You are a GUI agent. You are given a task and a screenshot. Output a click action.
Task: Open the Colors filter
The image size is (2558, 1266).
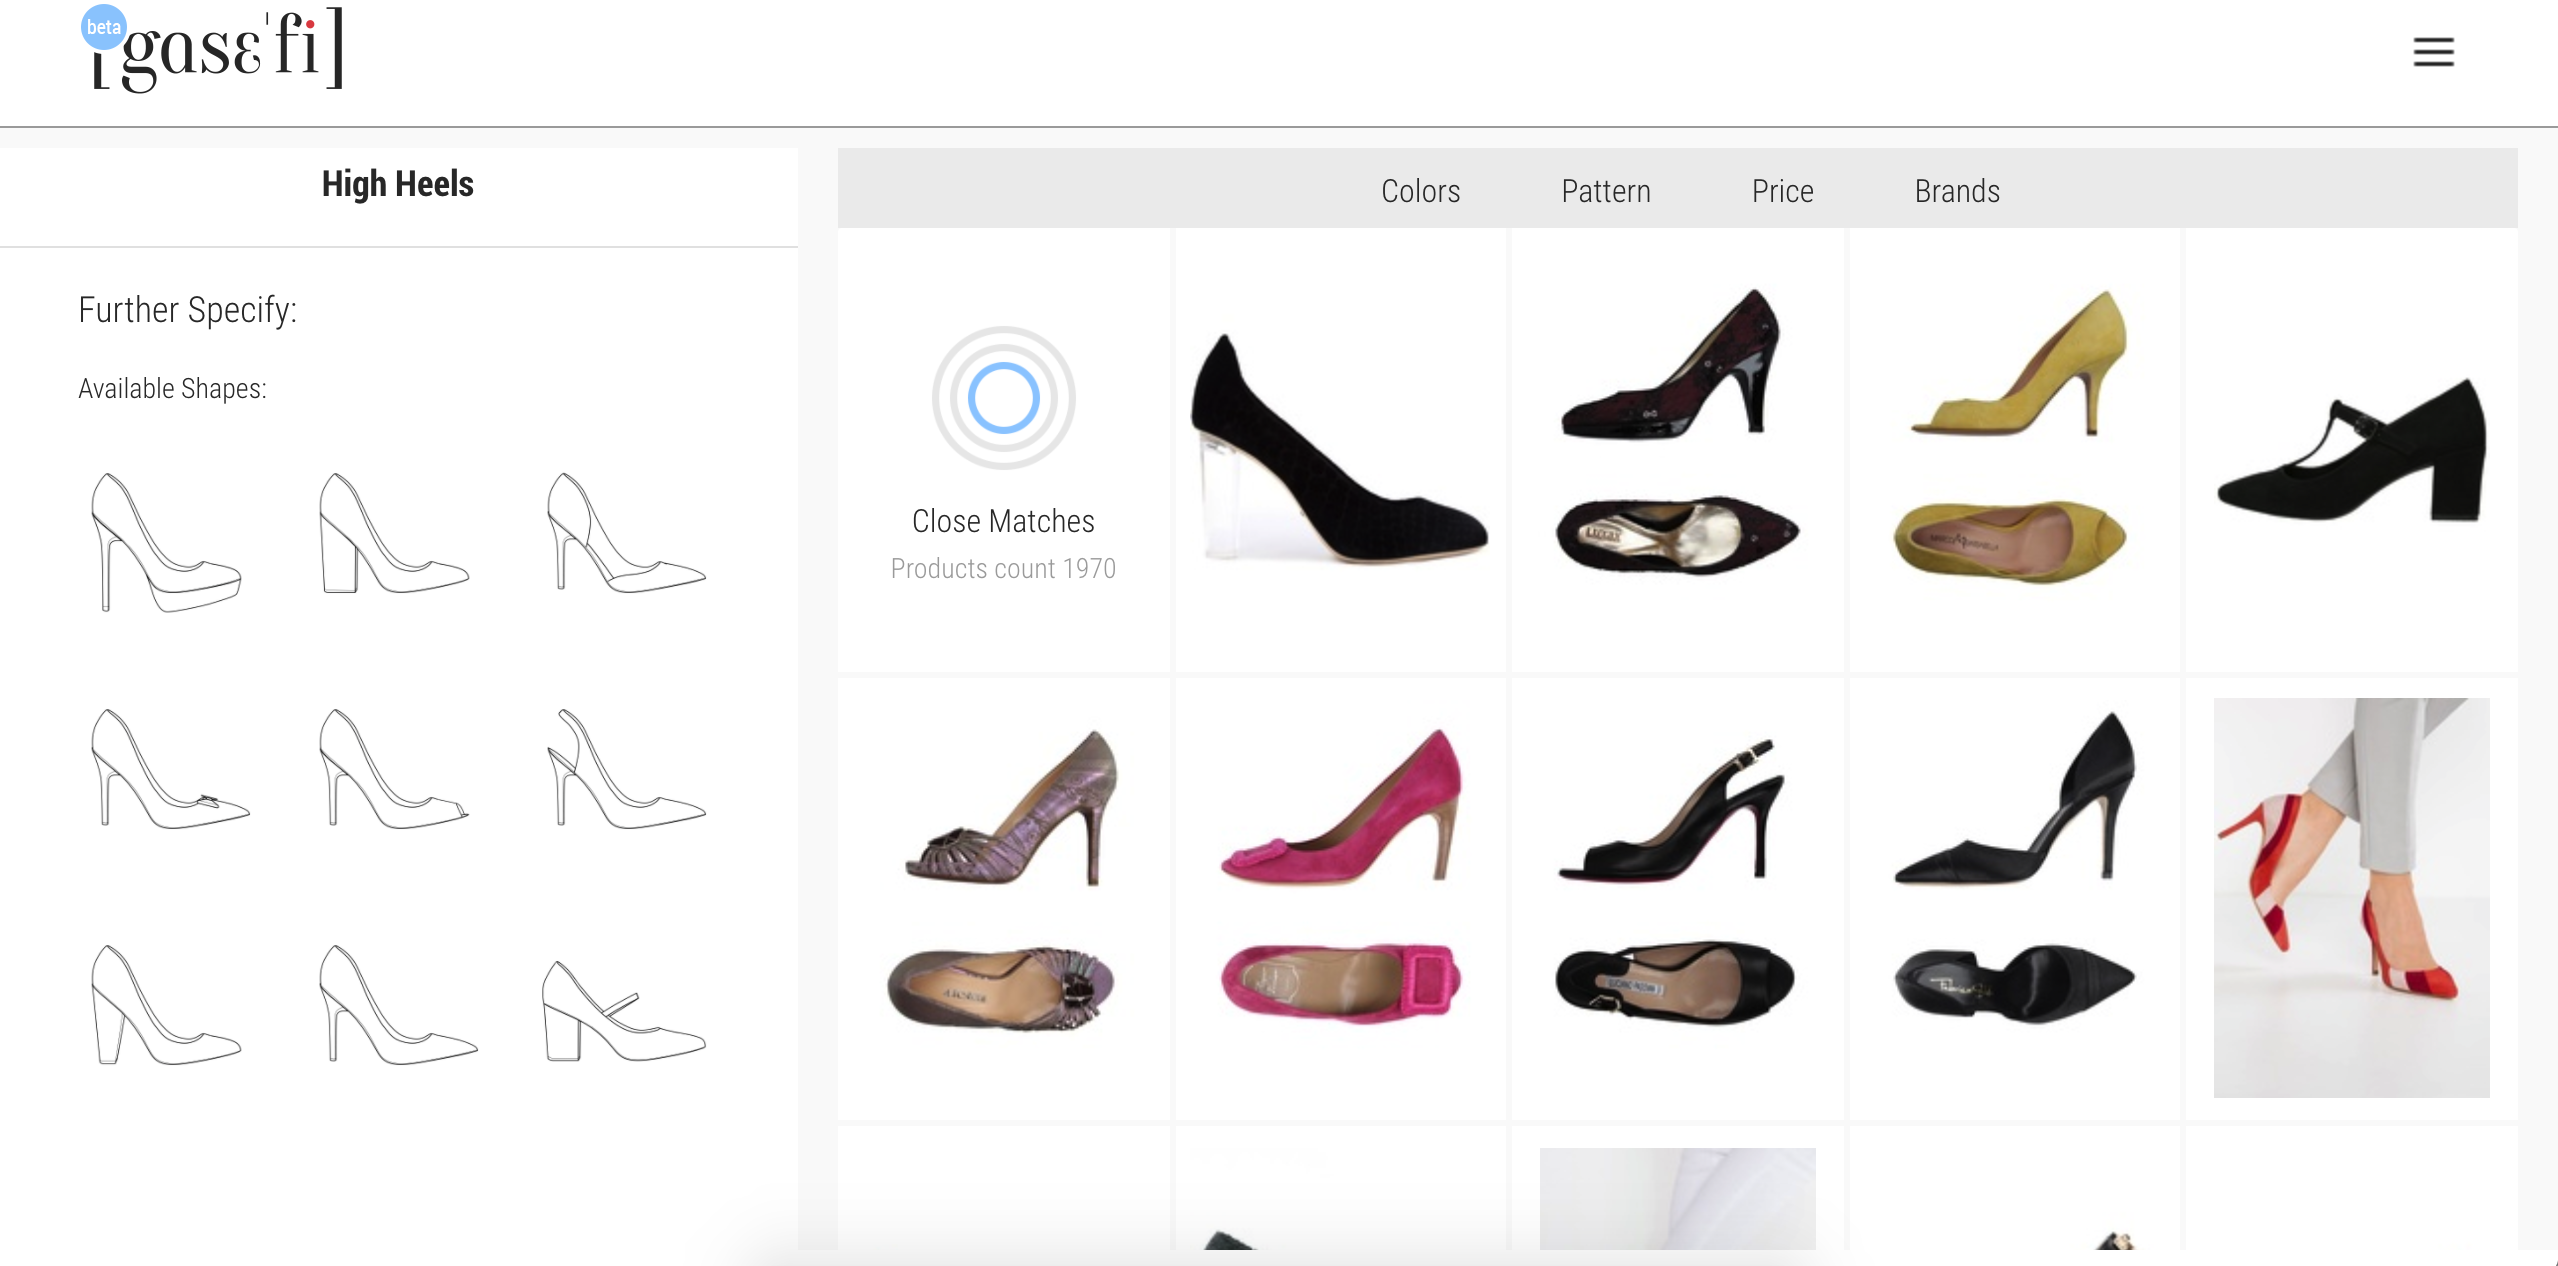1420,190
